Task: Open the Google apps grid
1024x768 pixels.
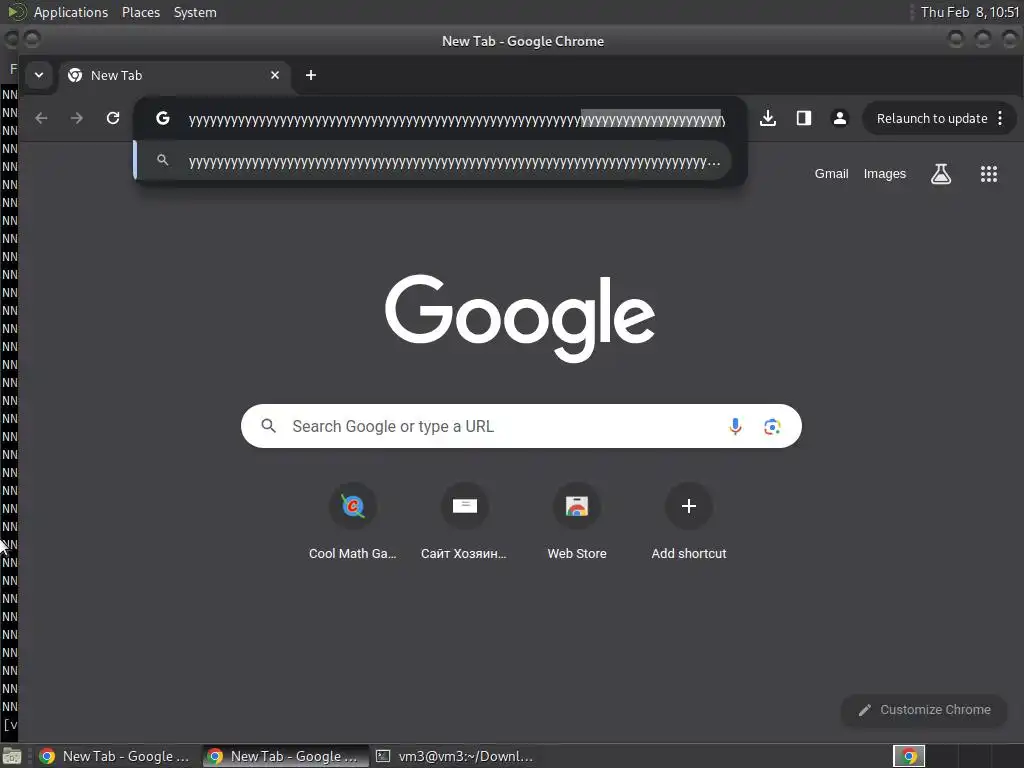Action: (x=989, y=174)
